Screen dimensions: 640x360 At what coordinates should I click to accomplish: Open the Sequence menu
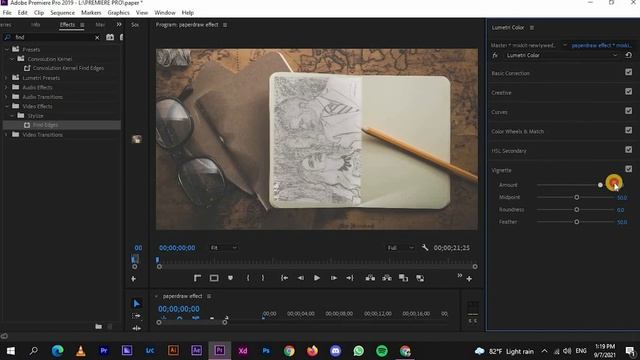tap(62, 13)
